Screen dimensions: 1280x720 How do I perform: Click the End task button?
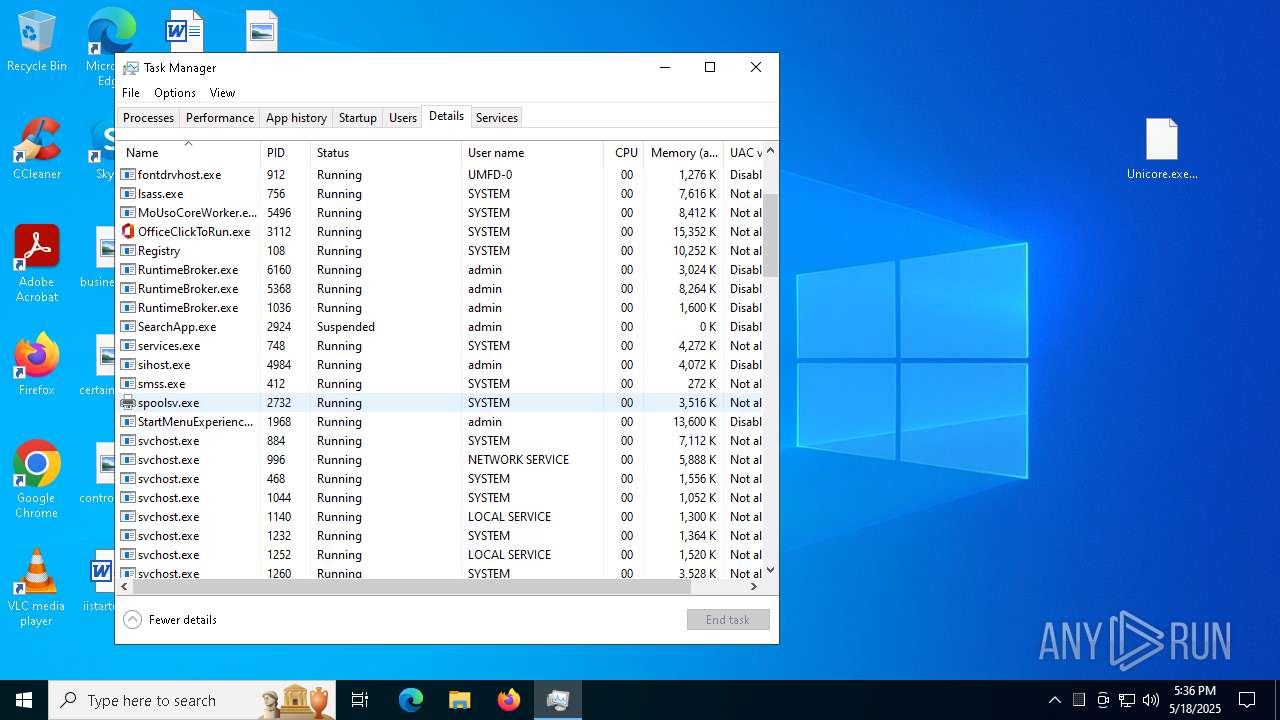tap(728, 620)
